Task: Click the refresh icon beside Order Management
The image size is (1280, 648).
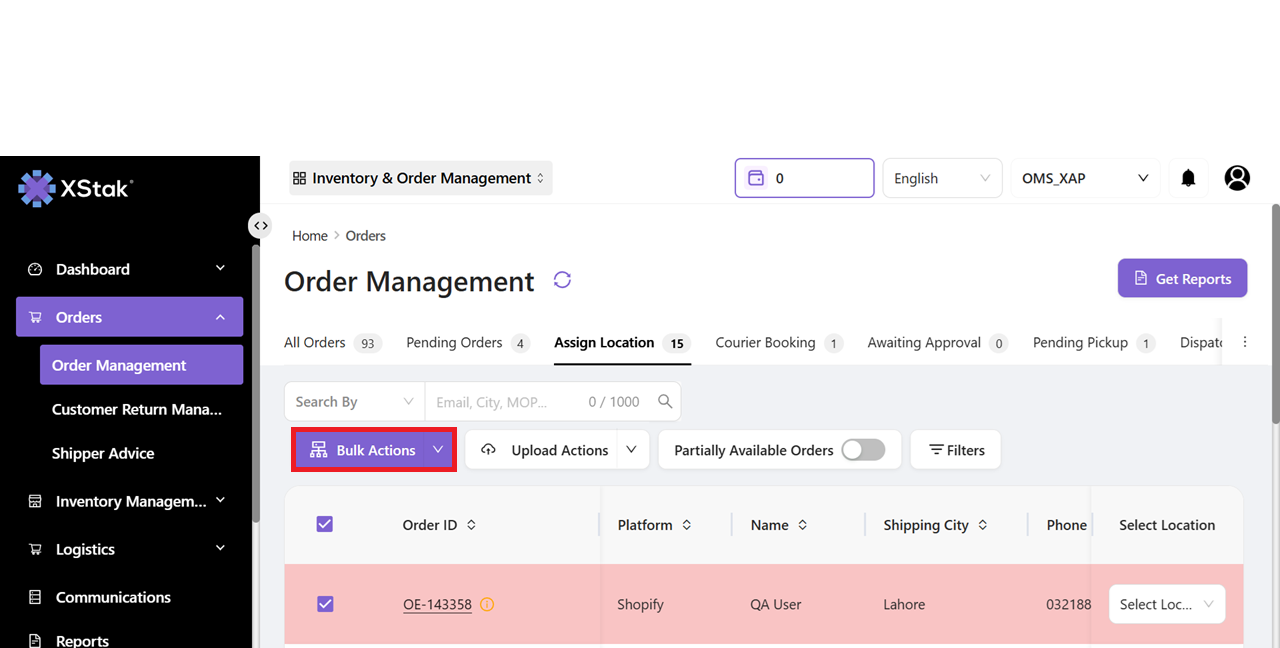Action: pos(562,280)
